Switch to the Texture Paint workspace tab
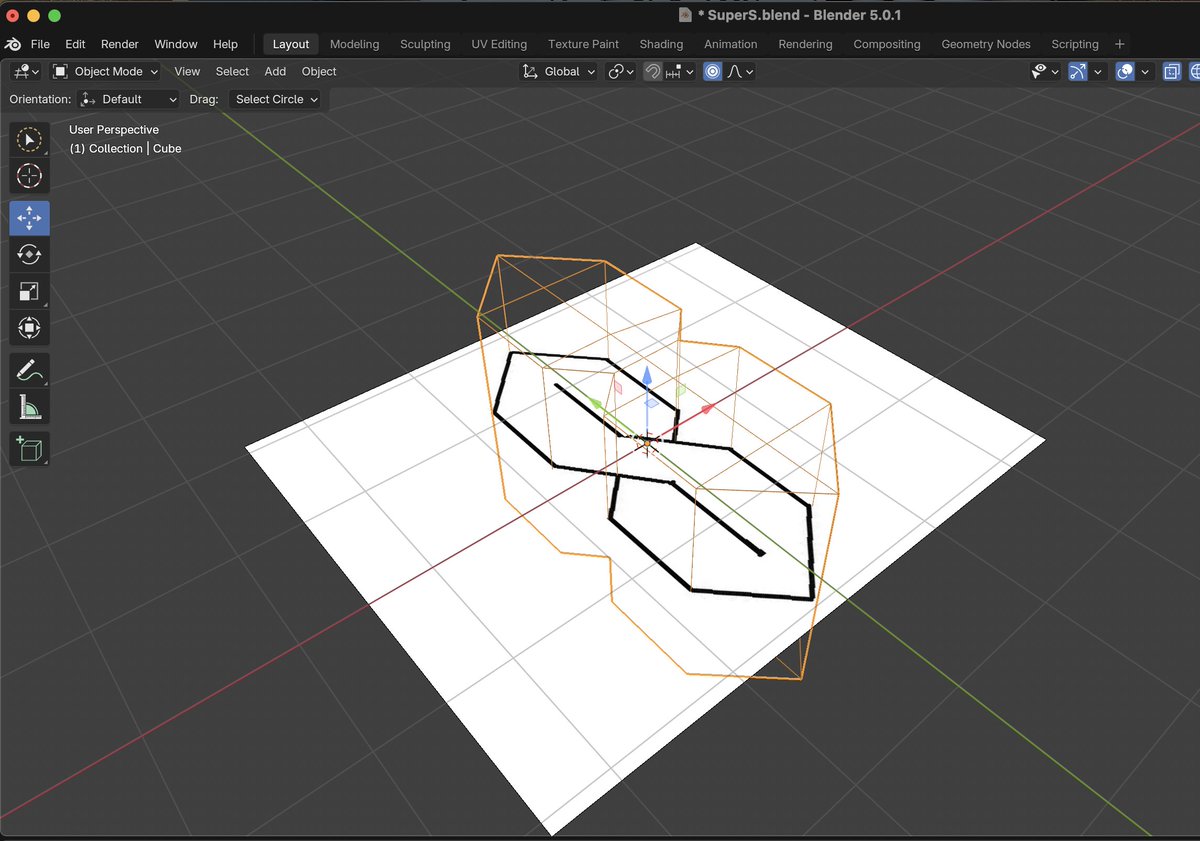Screen dimensions: 1200x841 click(583, 44)
